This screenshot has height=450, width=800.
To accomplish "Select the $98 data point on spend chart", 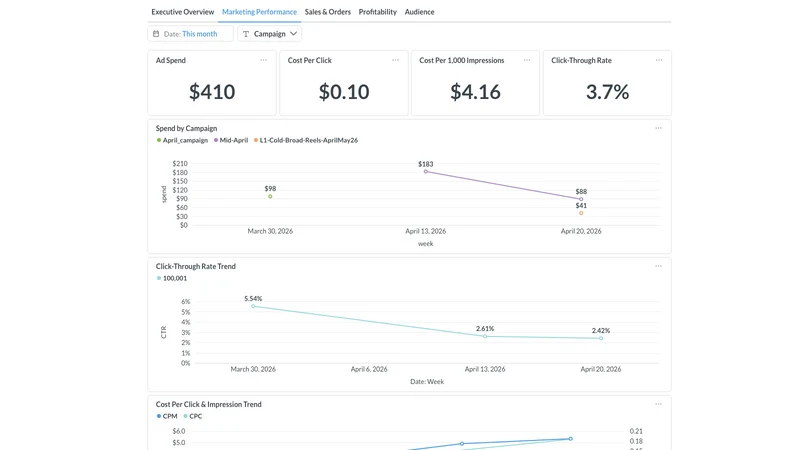I will click(270, 196).
